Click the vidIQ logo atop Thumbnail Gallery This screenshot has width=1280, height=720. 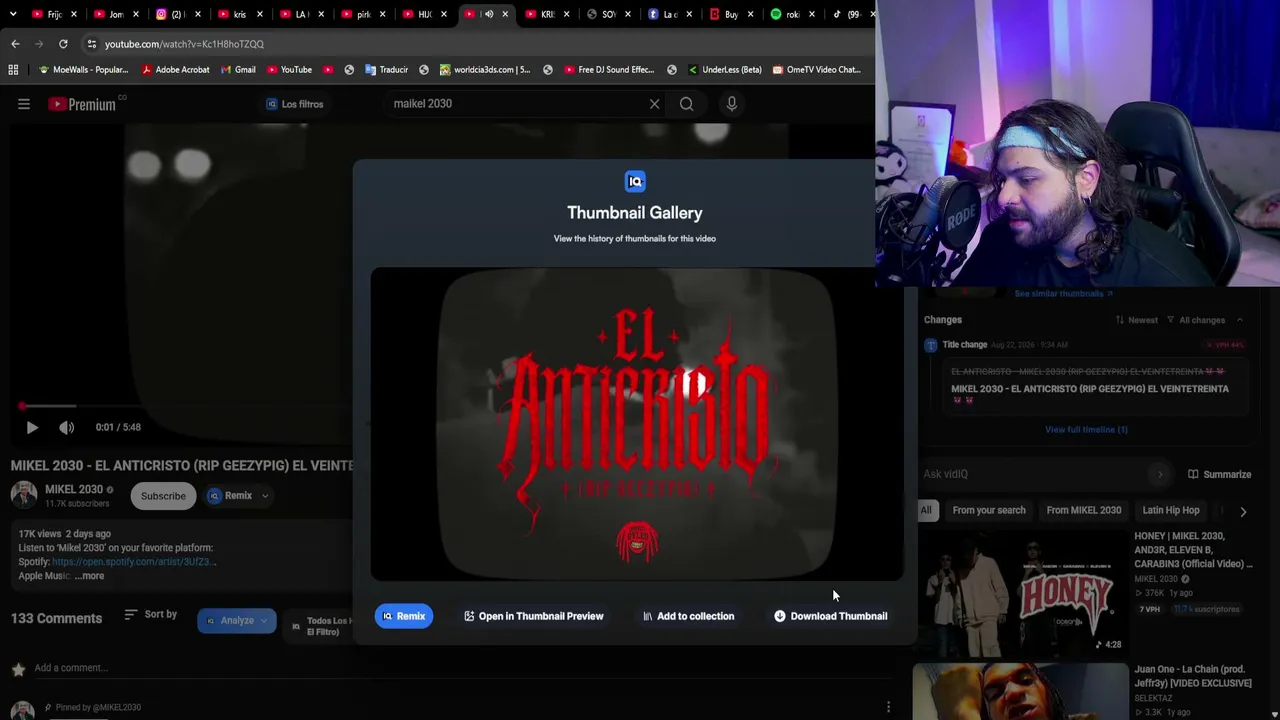635,181
